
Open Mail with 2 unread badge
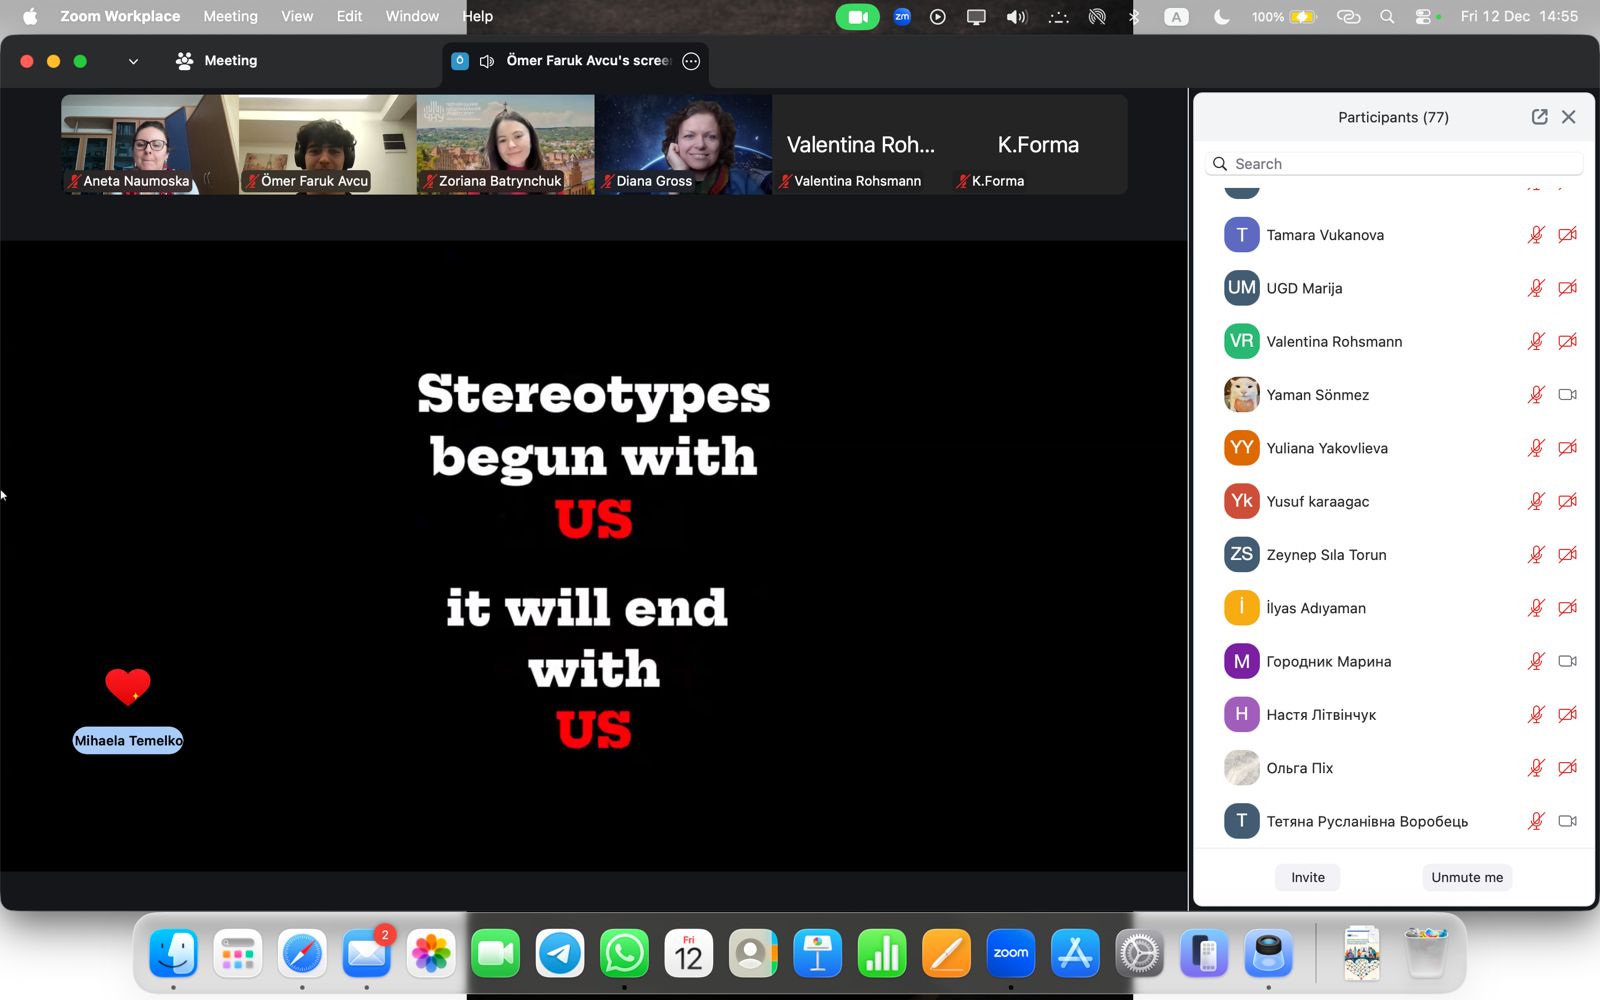pyautogui.click(x=367, y=953)
